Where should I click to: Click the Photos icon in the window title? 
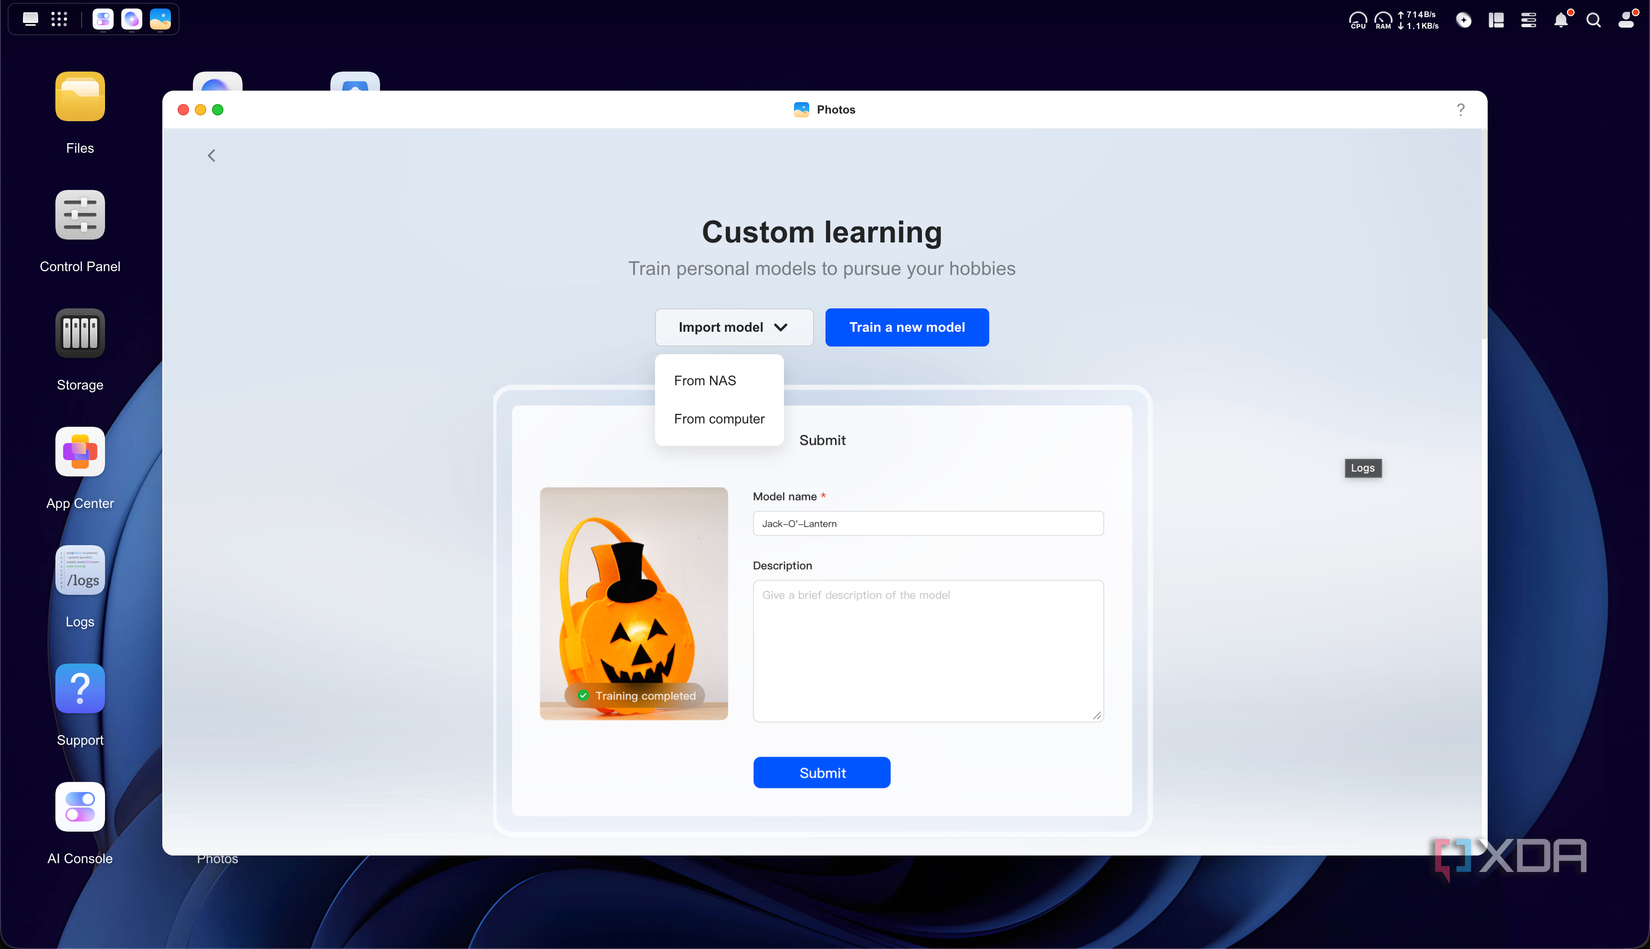point(801,110)
